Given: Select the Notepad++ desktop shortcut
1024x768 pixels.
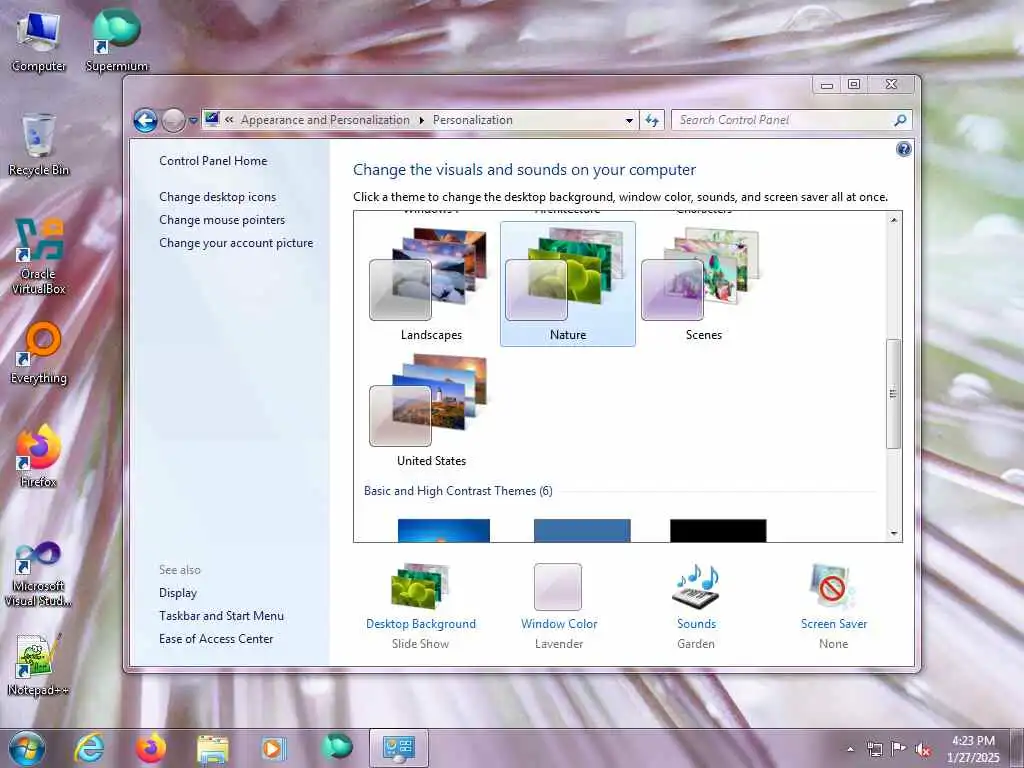Looking at the screenshot, I should pos(39,665).
